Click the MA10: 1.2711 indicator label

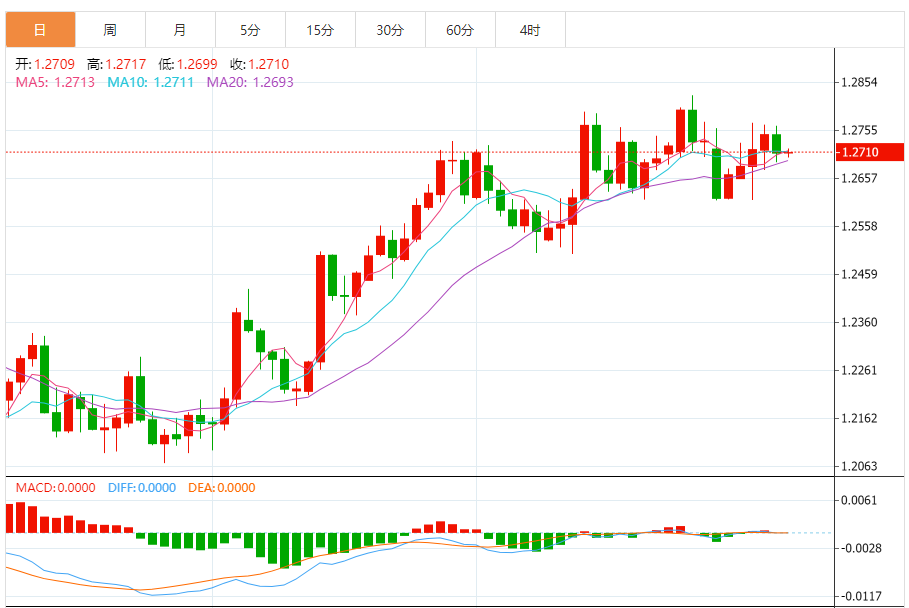tap(151, 82)
